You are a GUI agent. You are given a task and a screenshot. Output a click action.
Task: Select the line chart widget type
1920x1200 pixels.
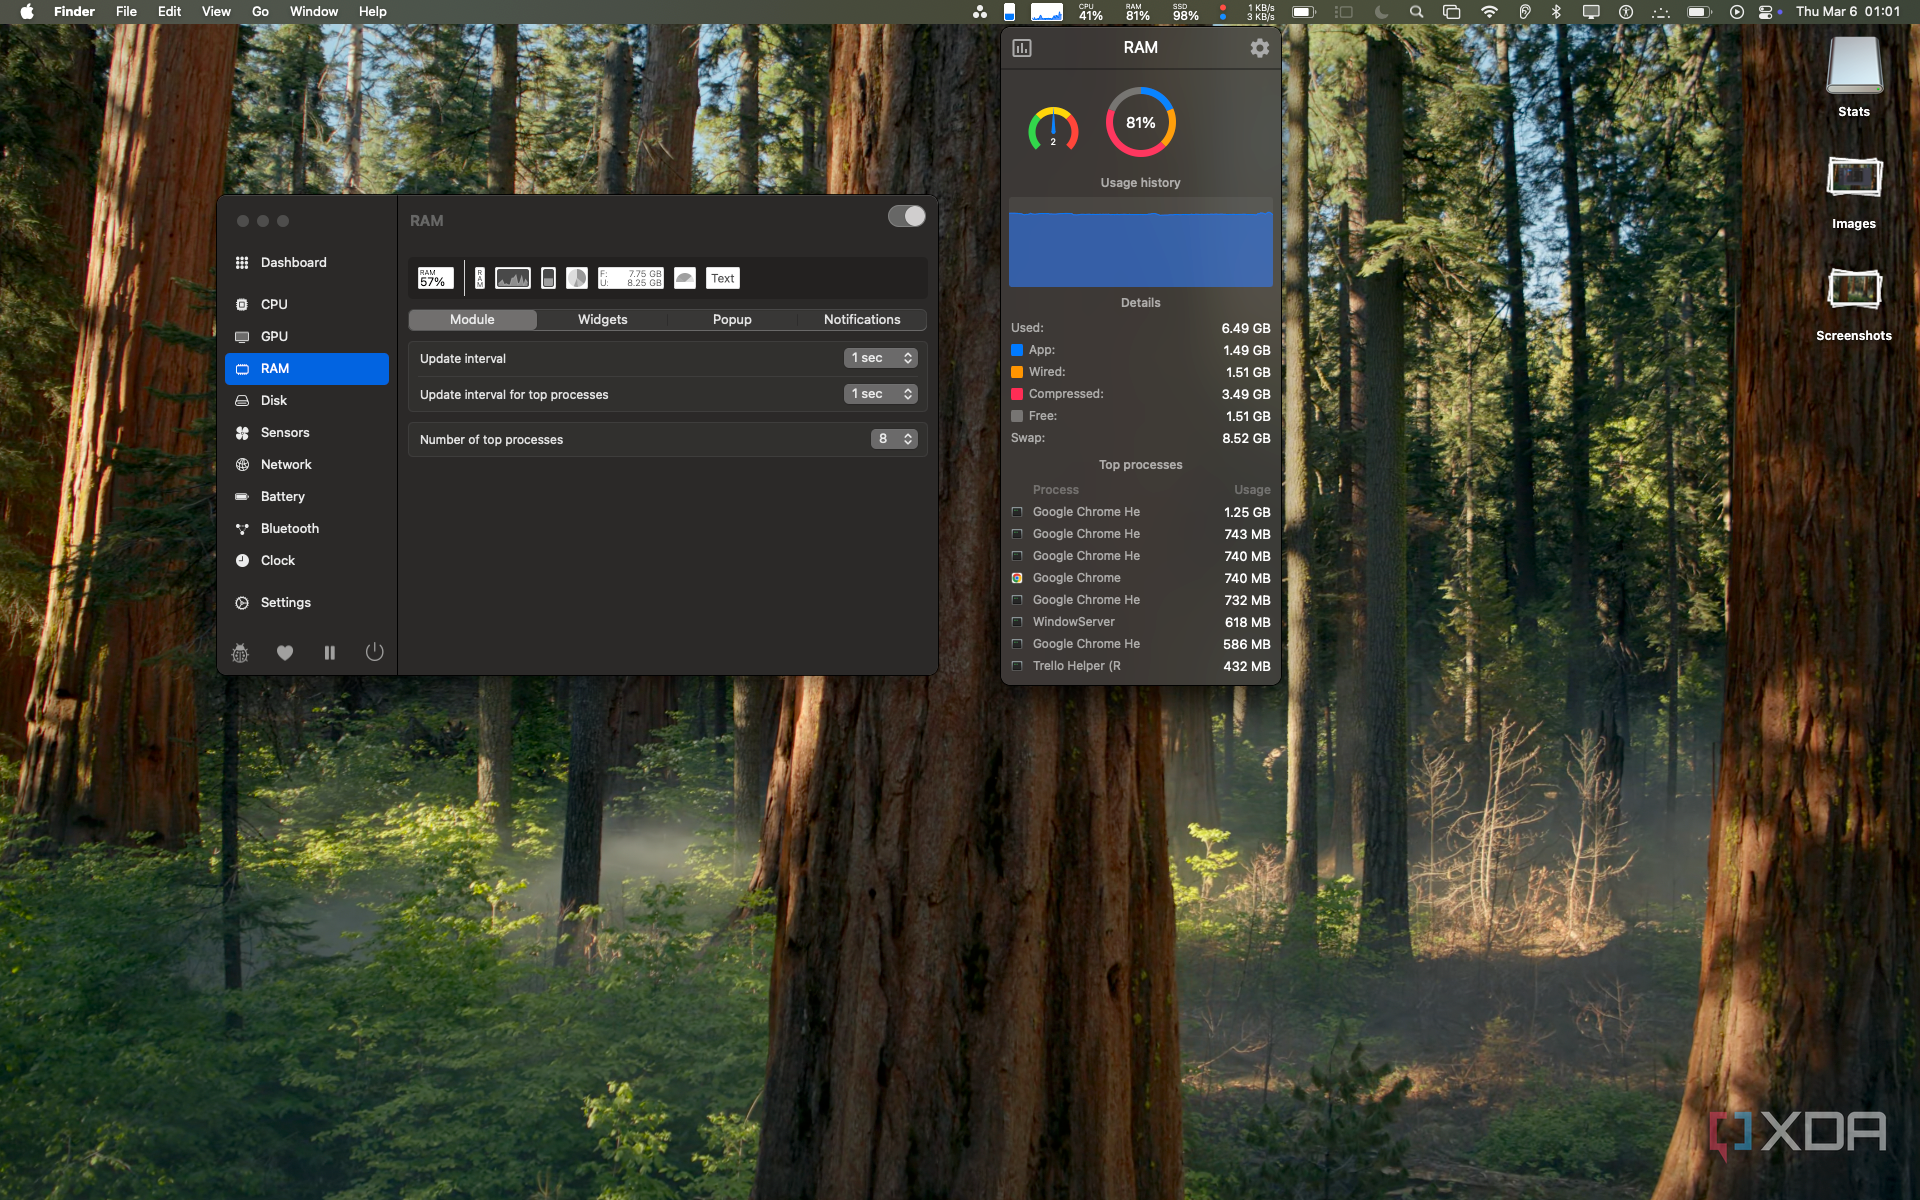click(x=512, y=278)
